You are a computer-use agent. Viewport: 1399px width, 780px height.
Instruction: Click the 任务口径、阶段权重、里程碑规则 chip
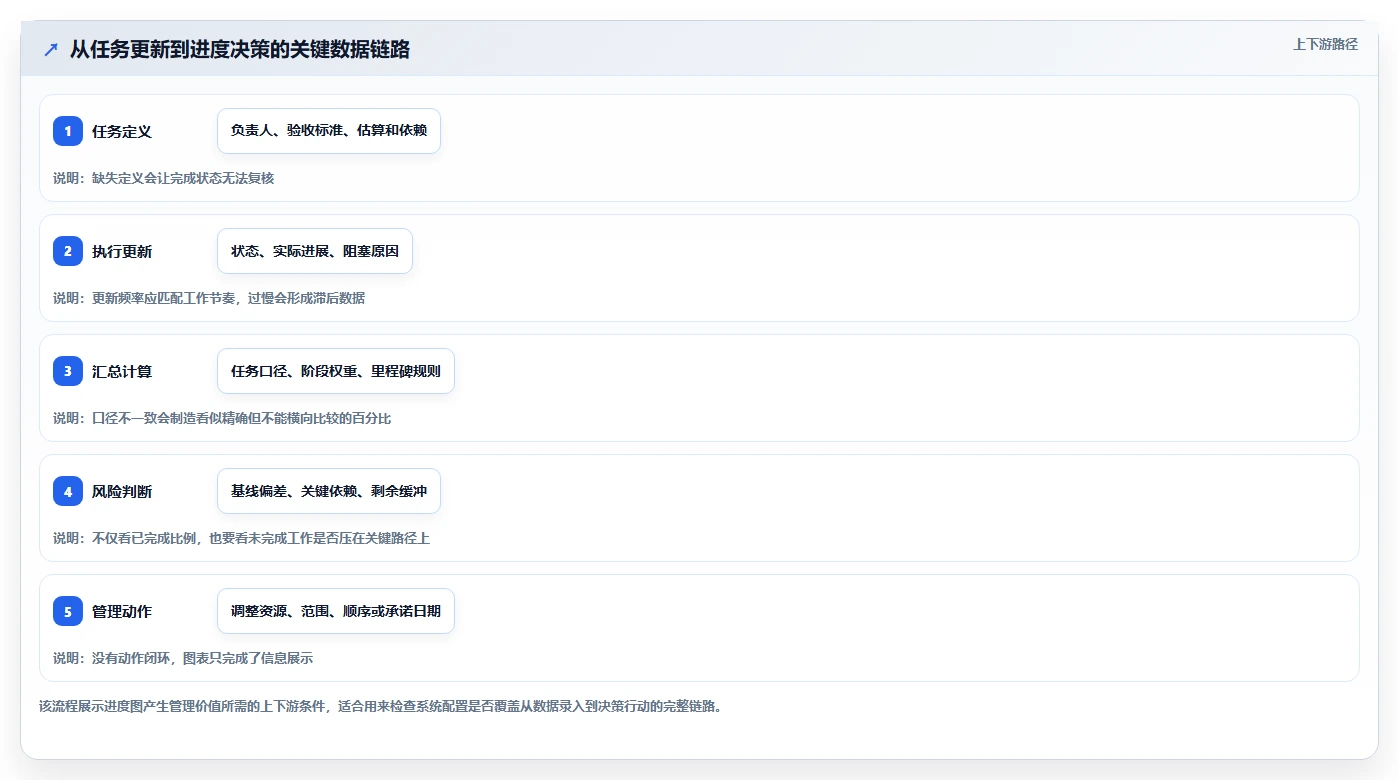click(x=336, y=371)
